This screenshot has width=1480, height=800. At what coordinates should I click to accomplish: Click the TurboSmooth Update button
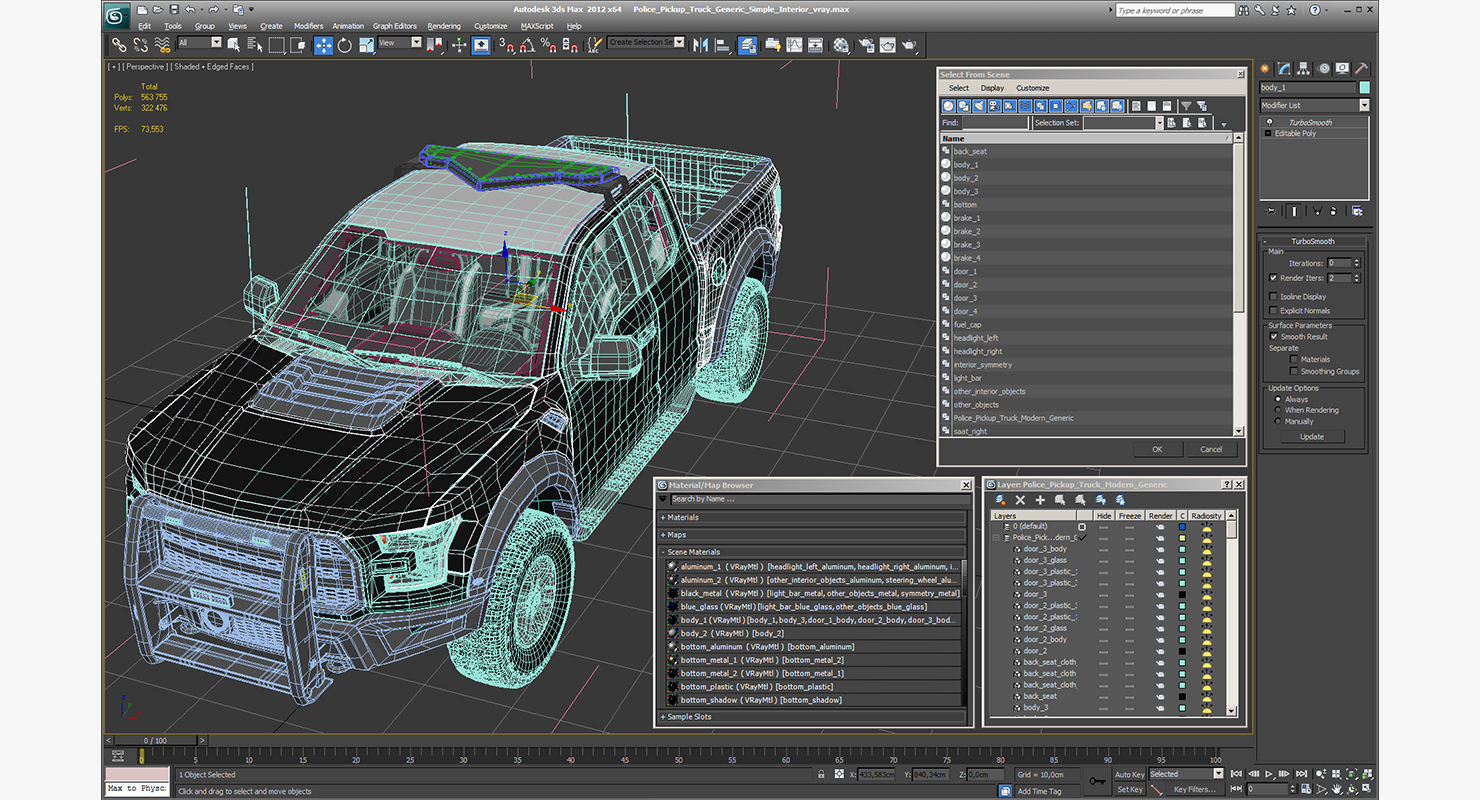(1312, 437)
